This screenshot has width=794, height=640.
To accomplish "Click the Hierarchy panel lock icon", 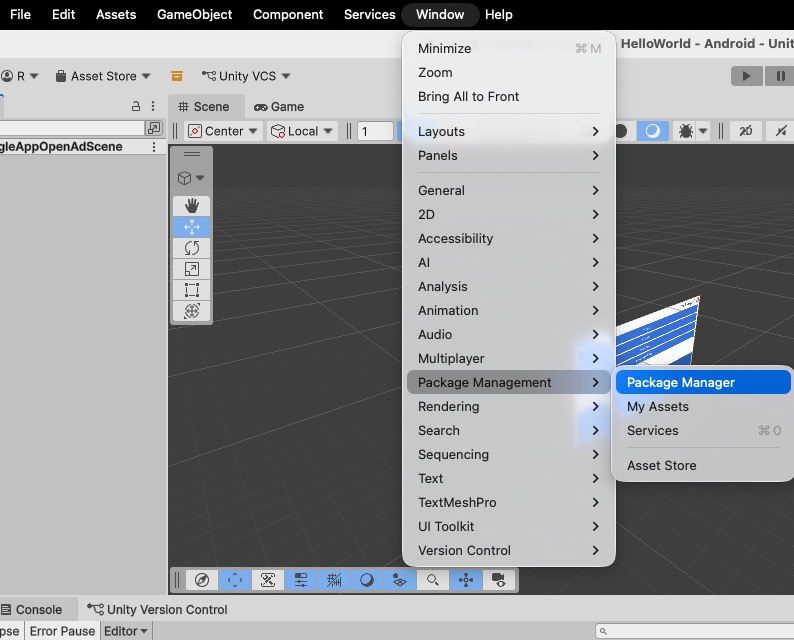I will (x=136, y=106).
